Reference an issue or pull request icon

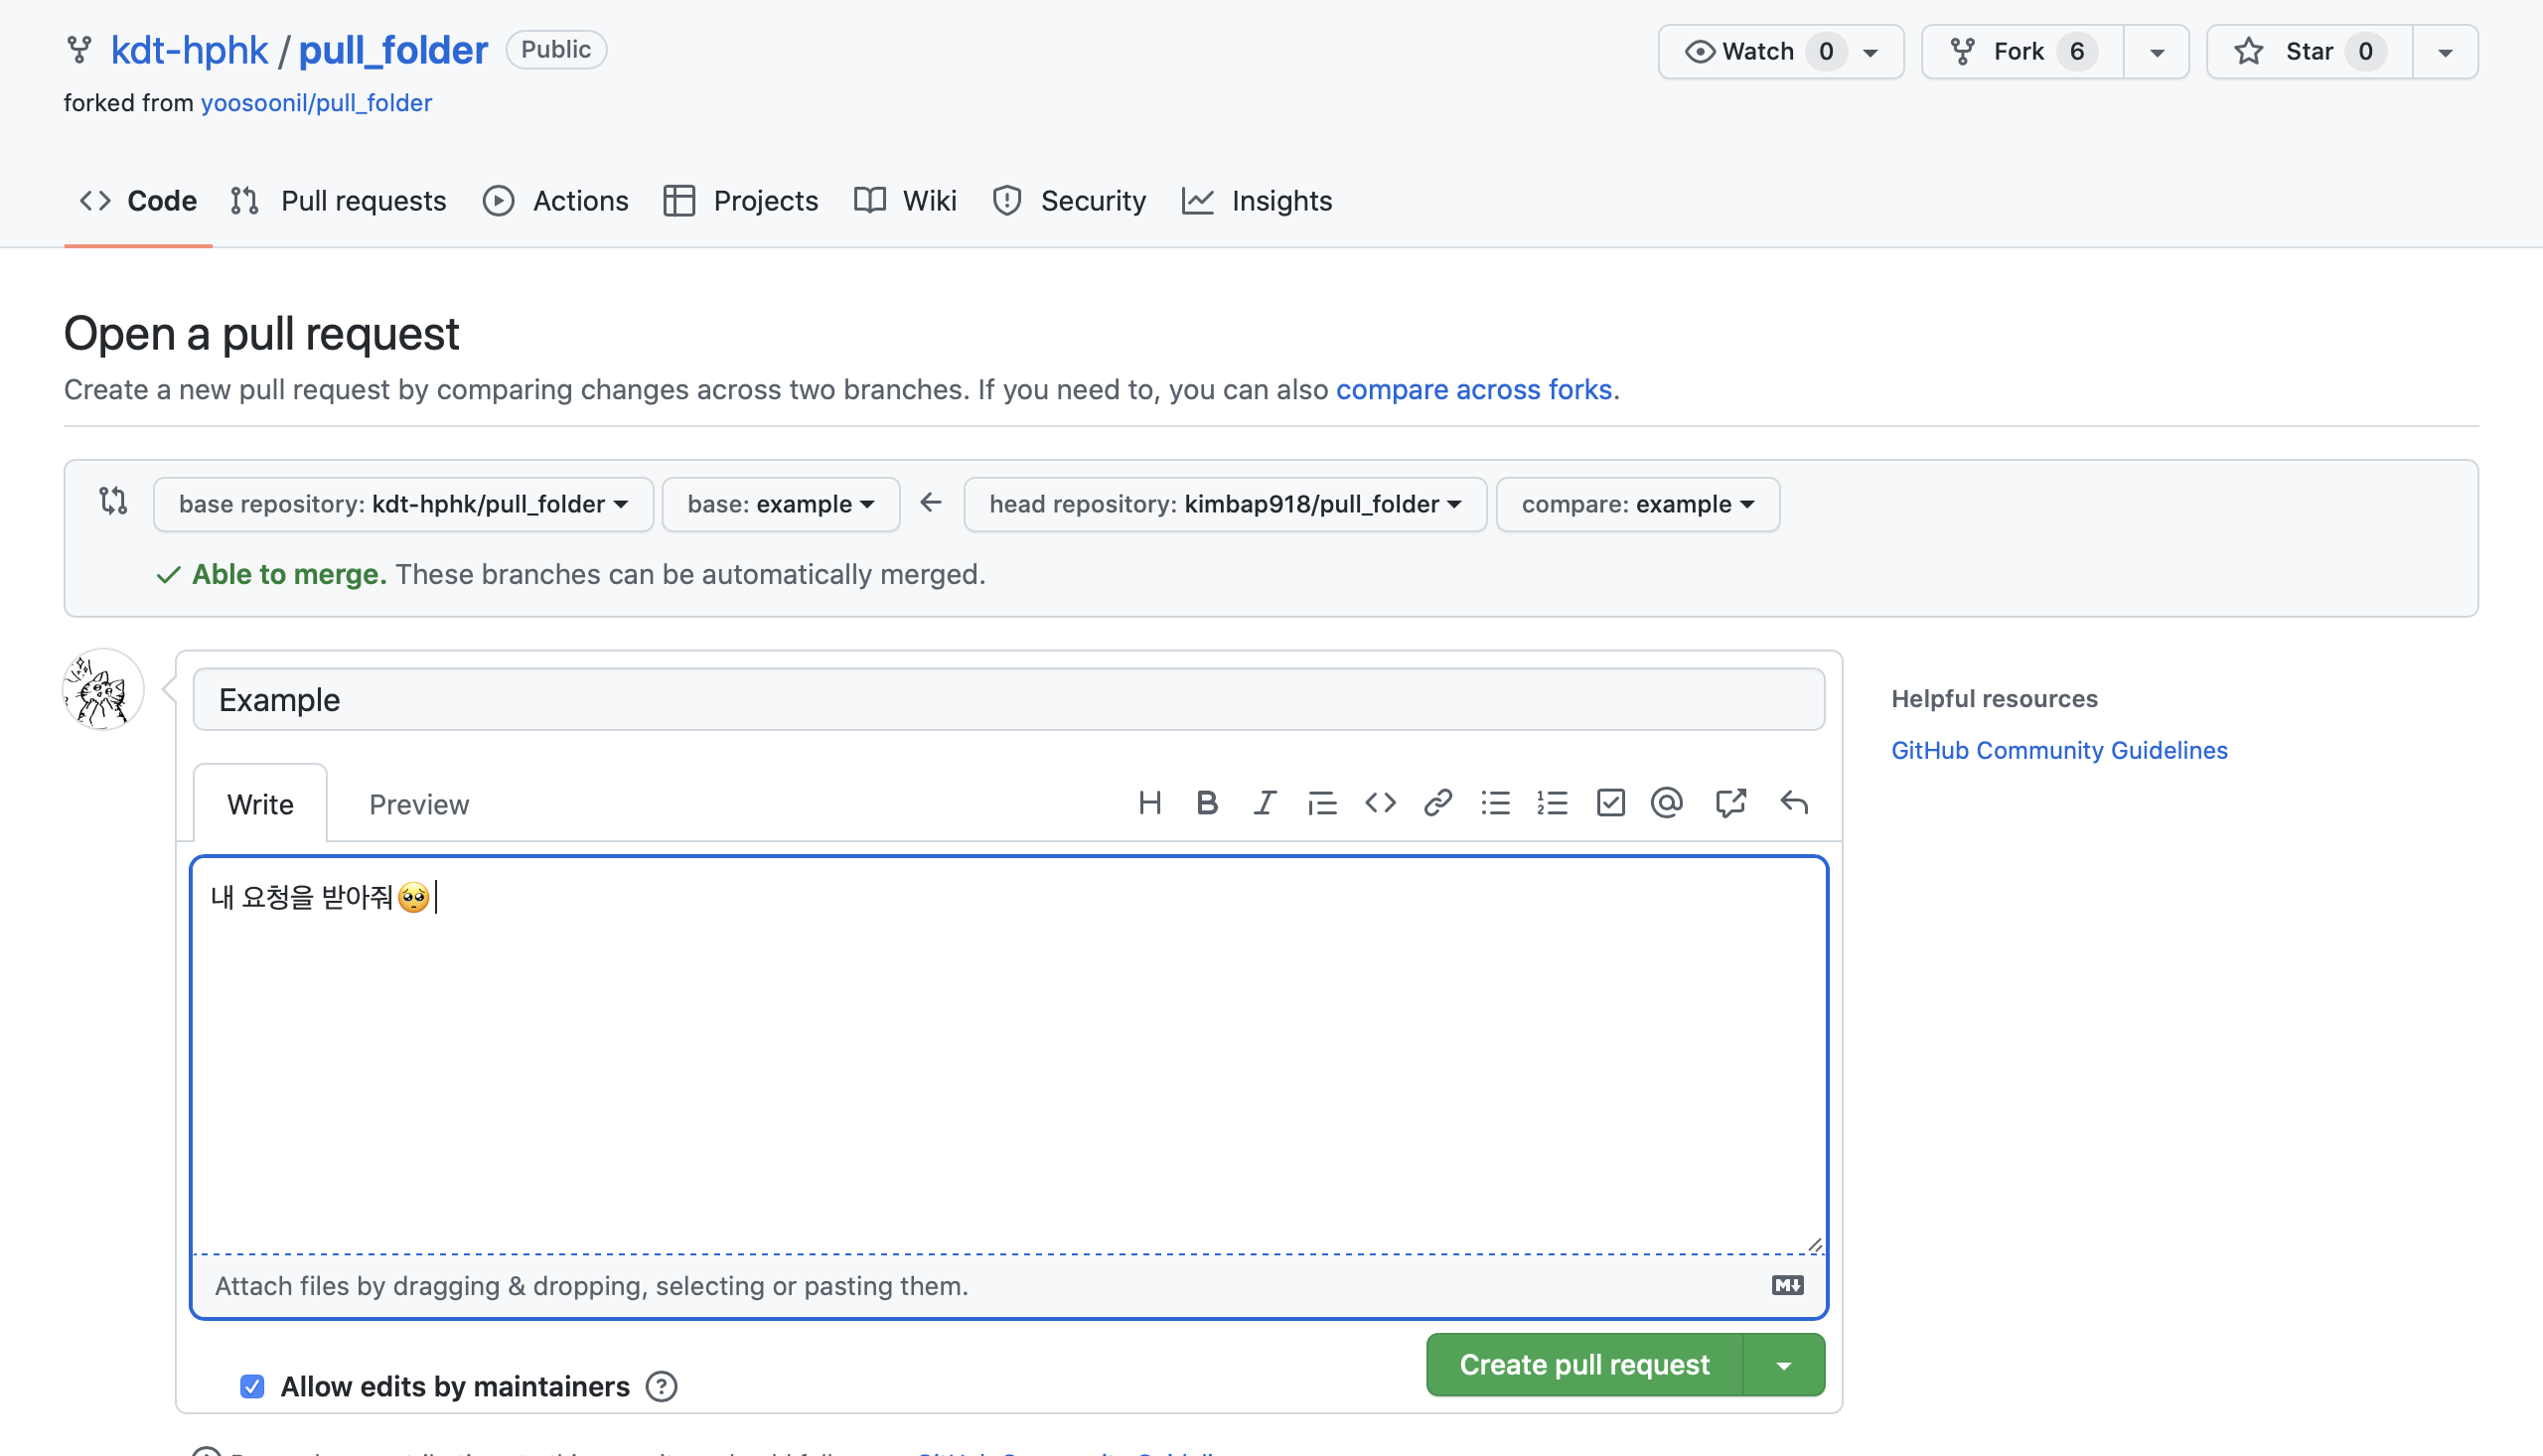coord(1731,803)
